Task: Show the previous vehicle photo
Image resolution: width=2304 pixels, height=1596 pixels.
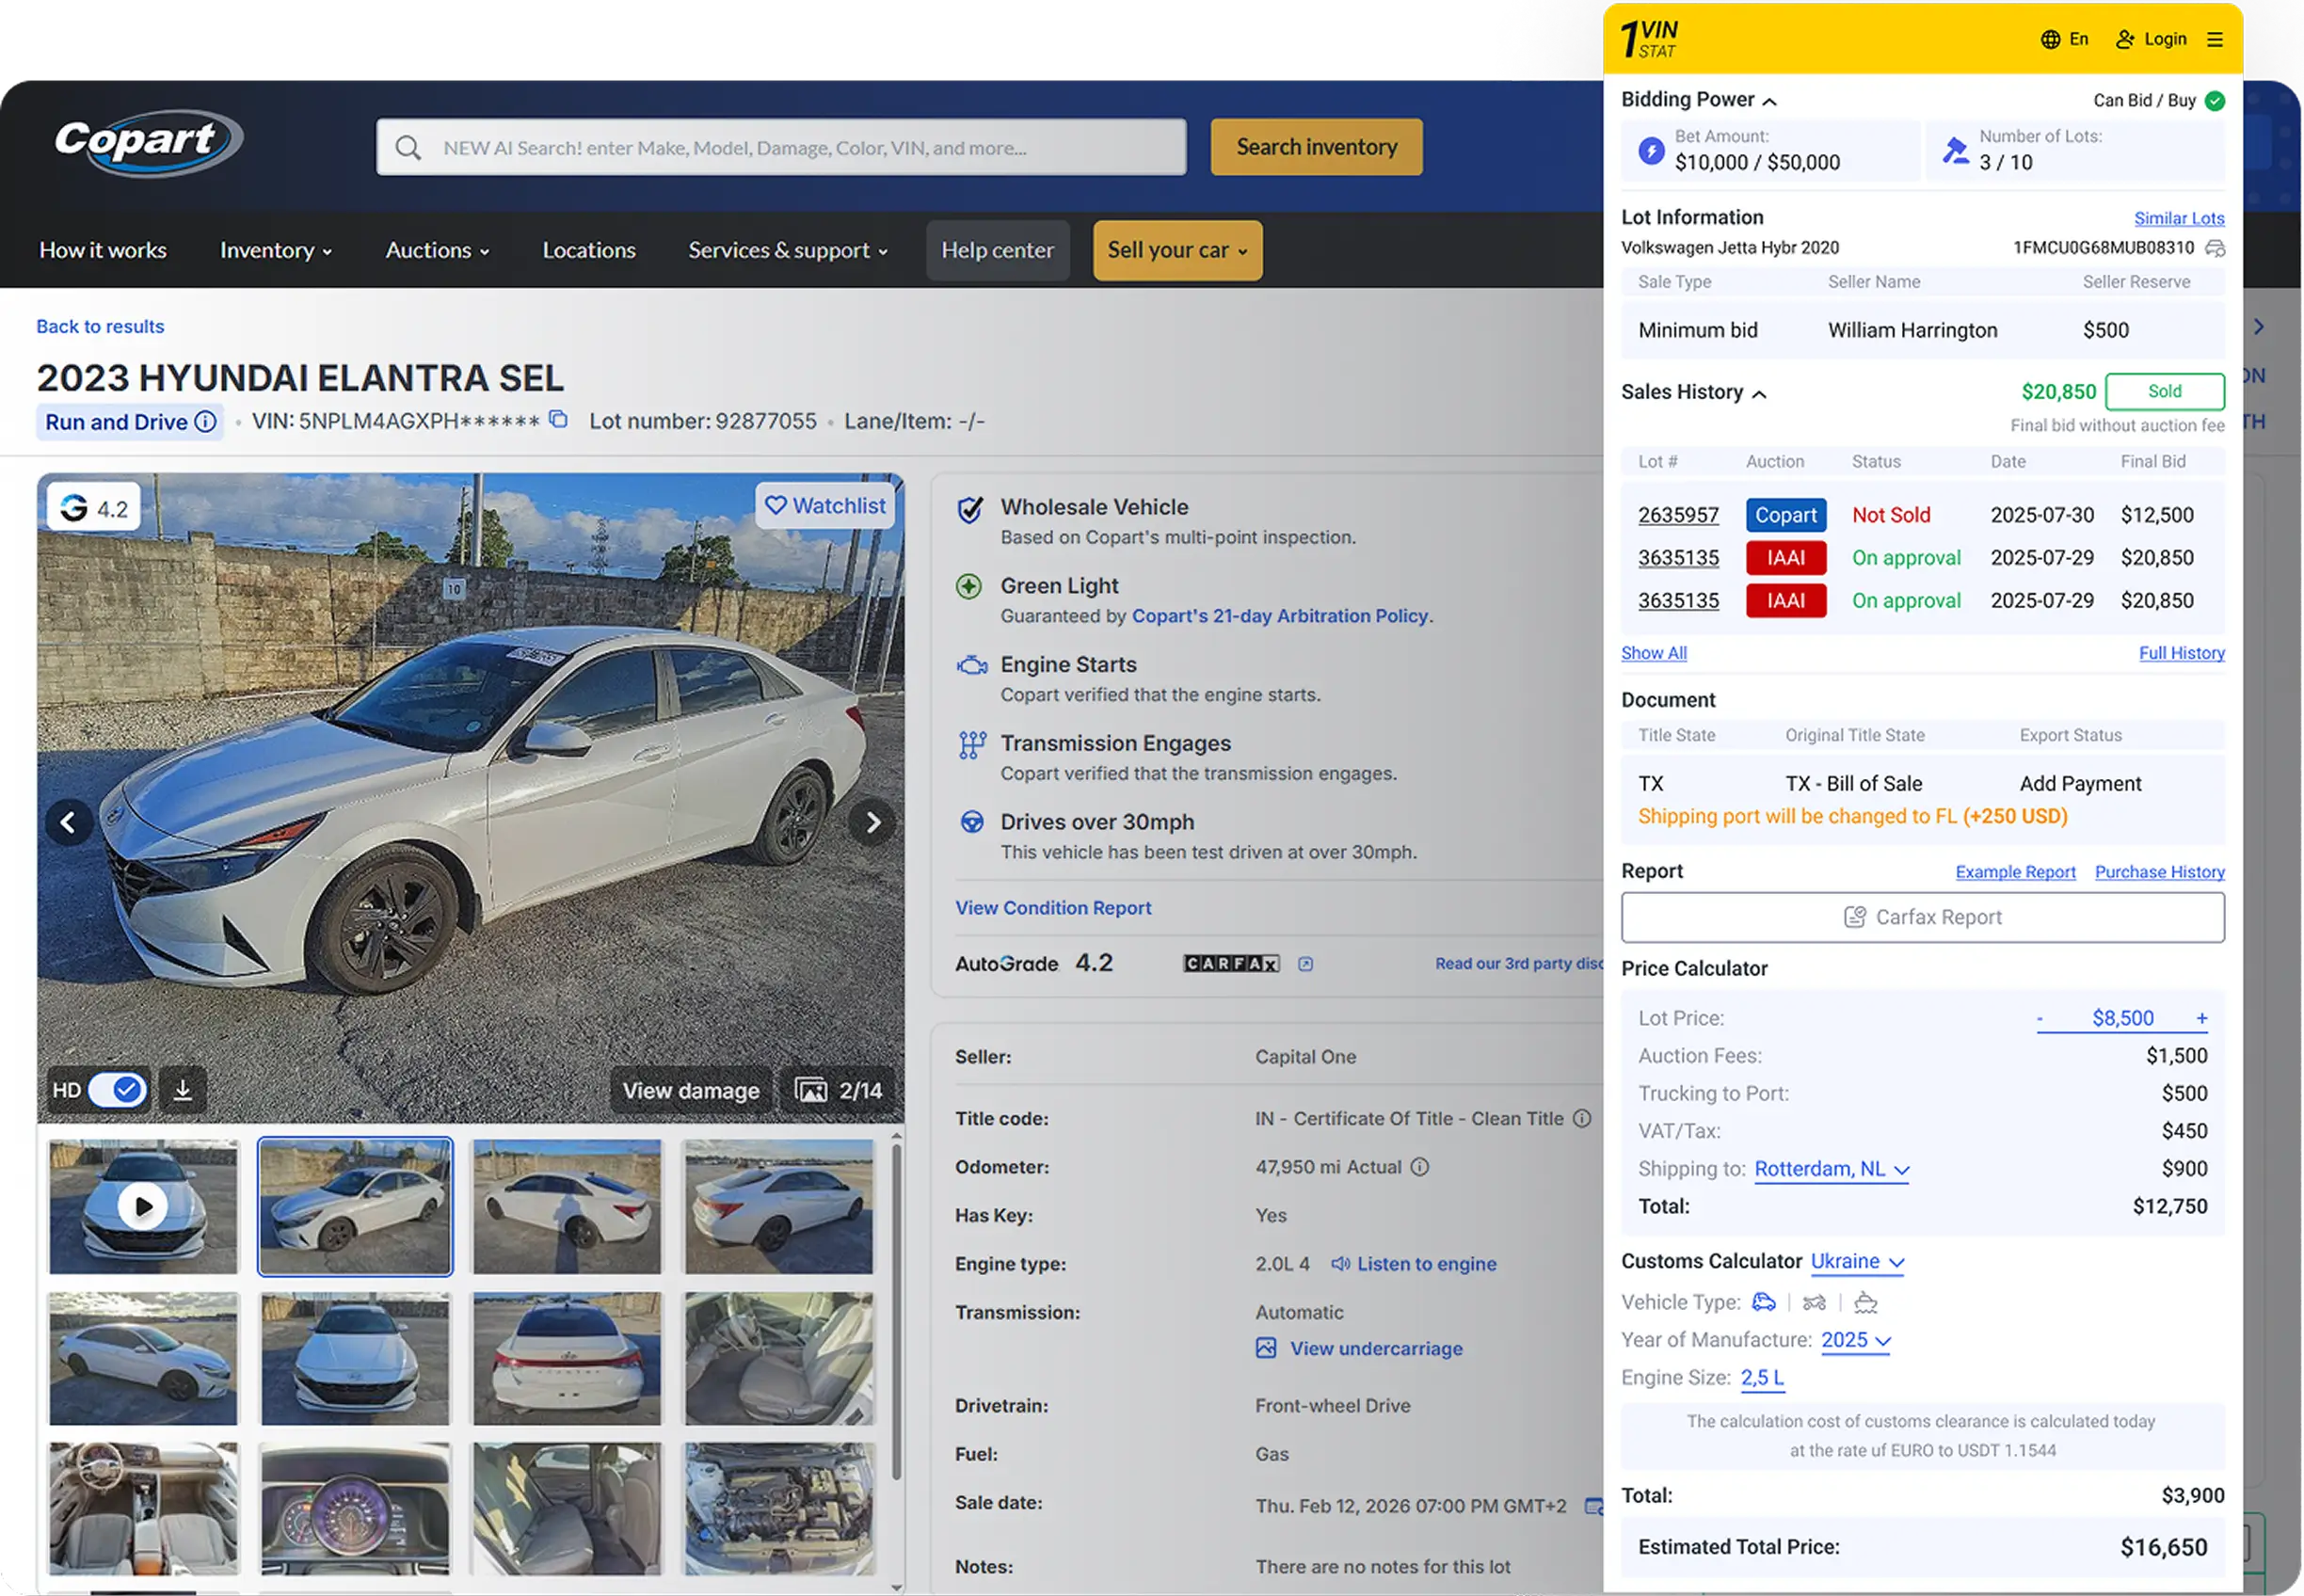Action: coord(68,823)
